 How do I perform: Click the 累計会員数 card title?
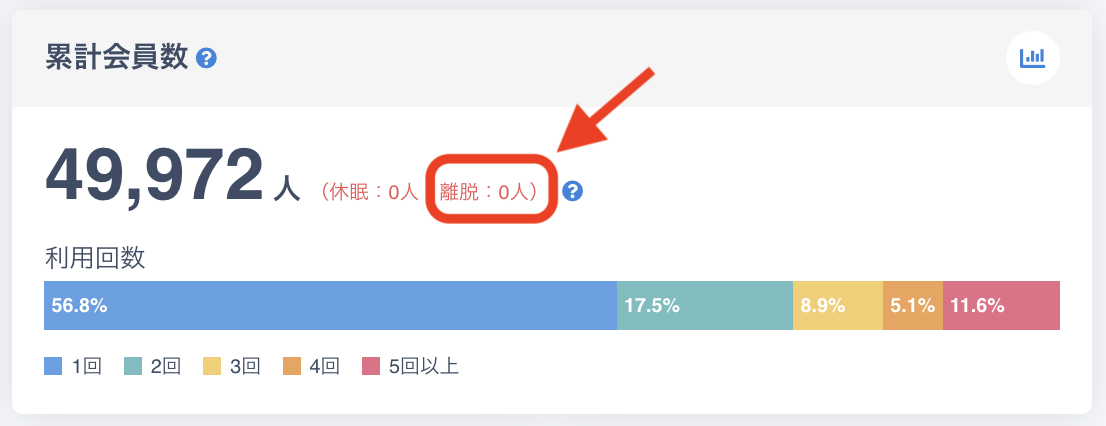(117, 58)
